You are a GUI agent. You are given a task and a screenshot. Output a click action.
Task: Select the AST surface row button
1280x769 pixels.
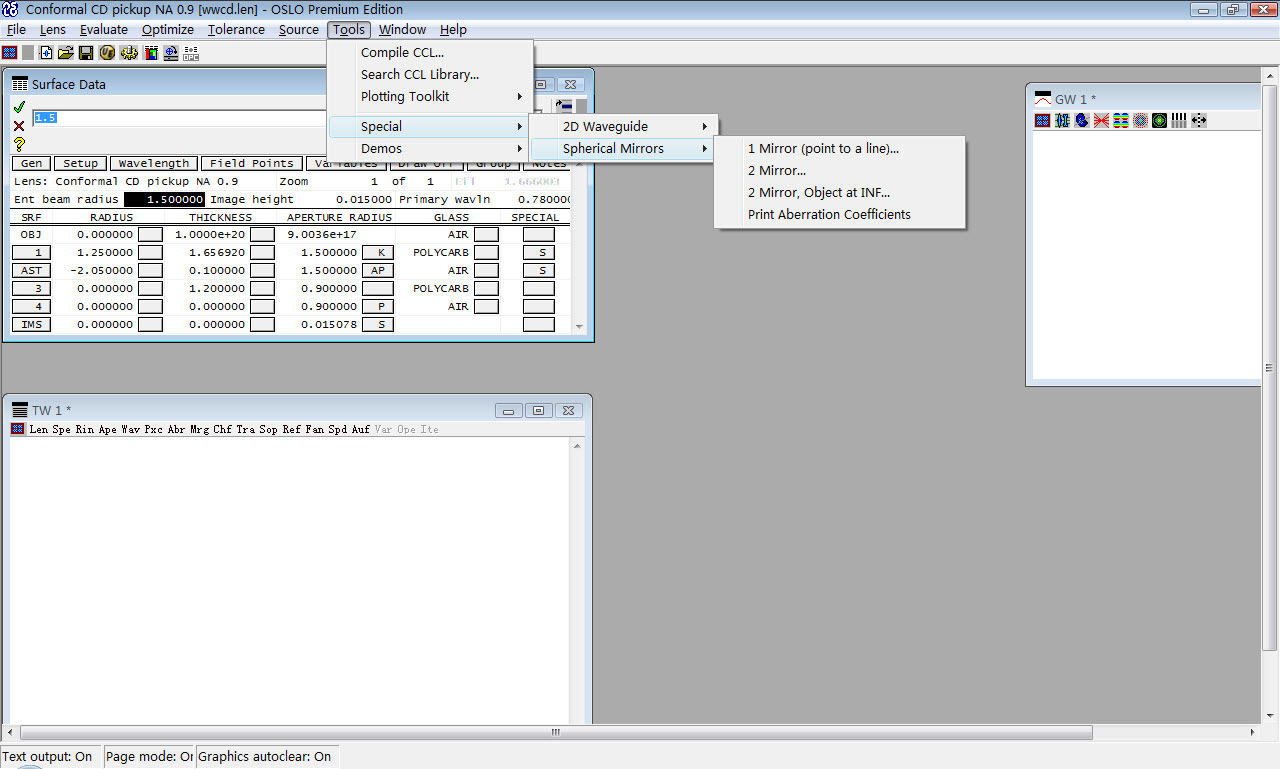(x=31, y=270)
